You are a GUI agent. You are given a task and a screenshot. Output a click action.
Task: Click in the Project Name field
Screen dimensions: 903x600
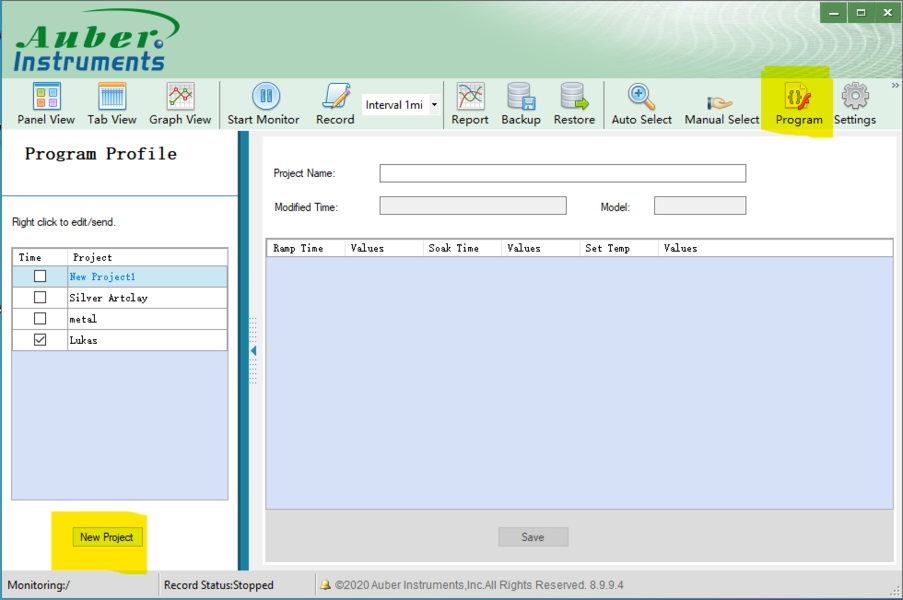point(562,173)
